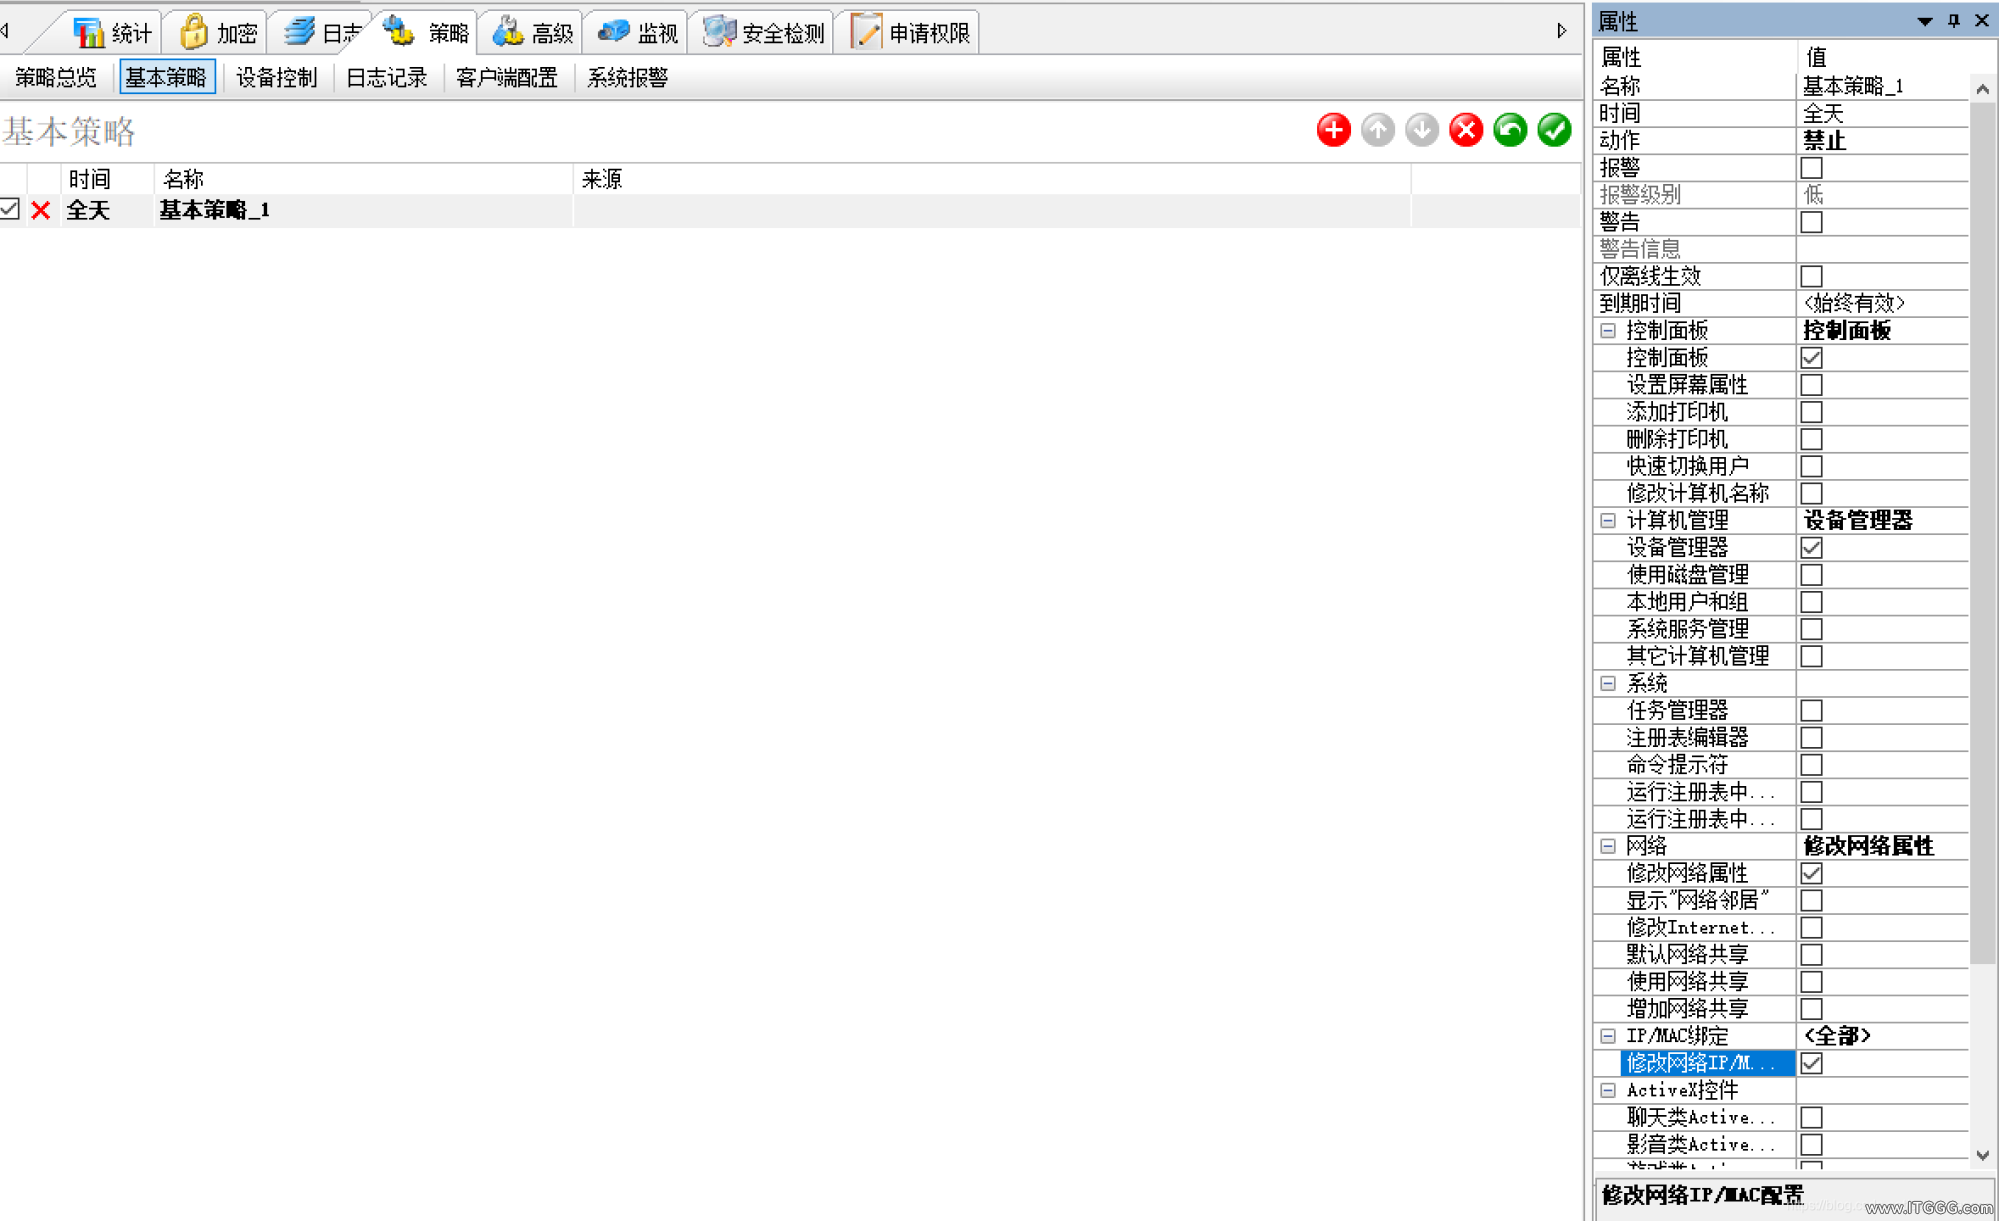Click the move up arrow icon
Image resolution: width=1999 pixels, height=1221 pixels.
tap(1377, 130)
